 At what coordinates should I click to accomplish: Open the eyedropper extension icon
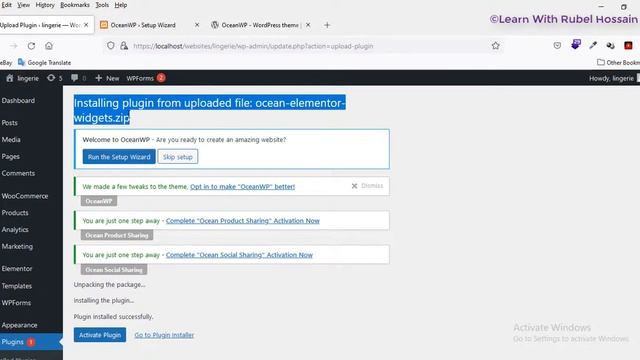(x=593, y=45)
